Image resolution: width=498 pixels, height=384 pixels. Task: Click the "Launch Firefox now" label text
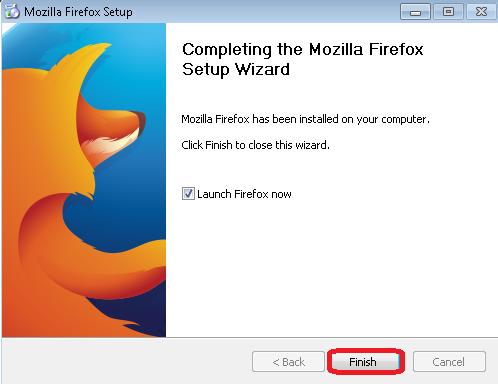click(244, 194)
